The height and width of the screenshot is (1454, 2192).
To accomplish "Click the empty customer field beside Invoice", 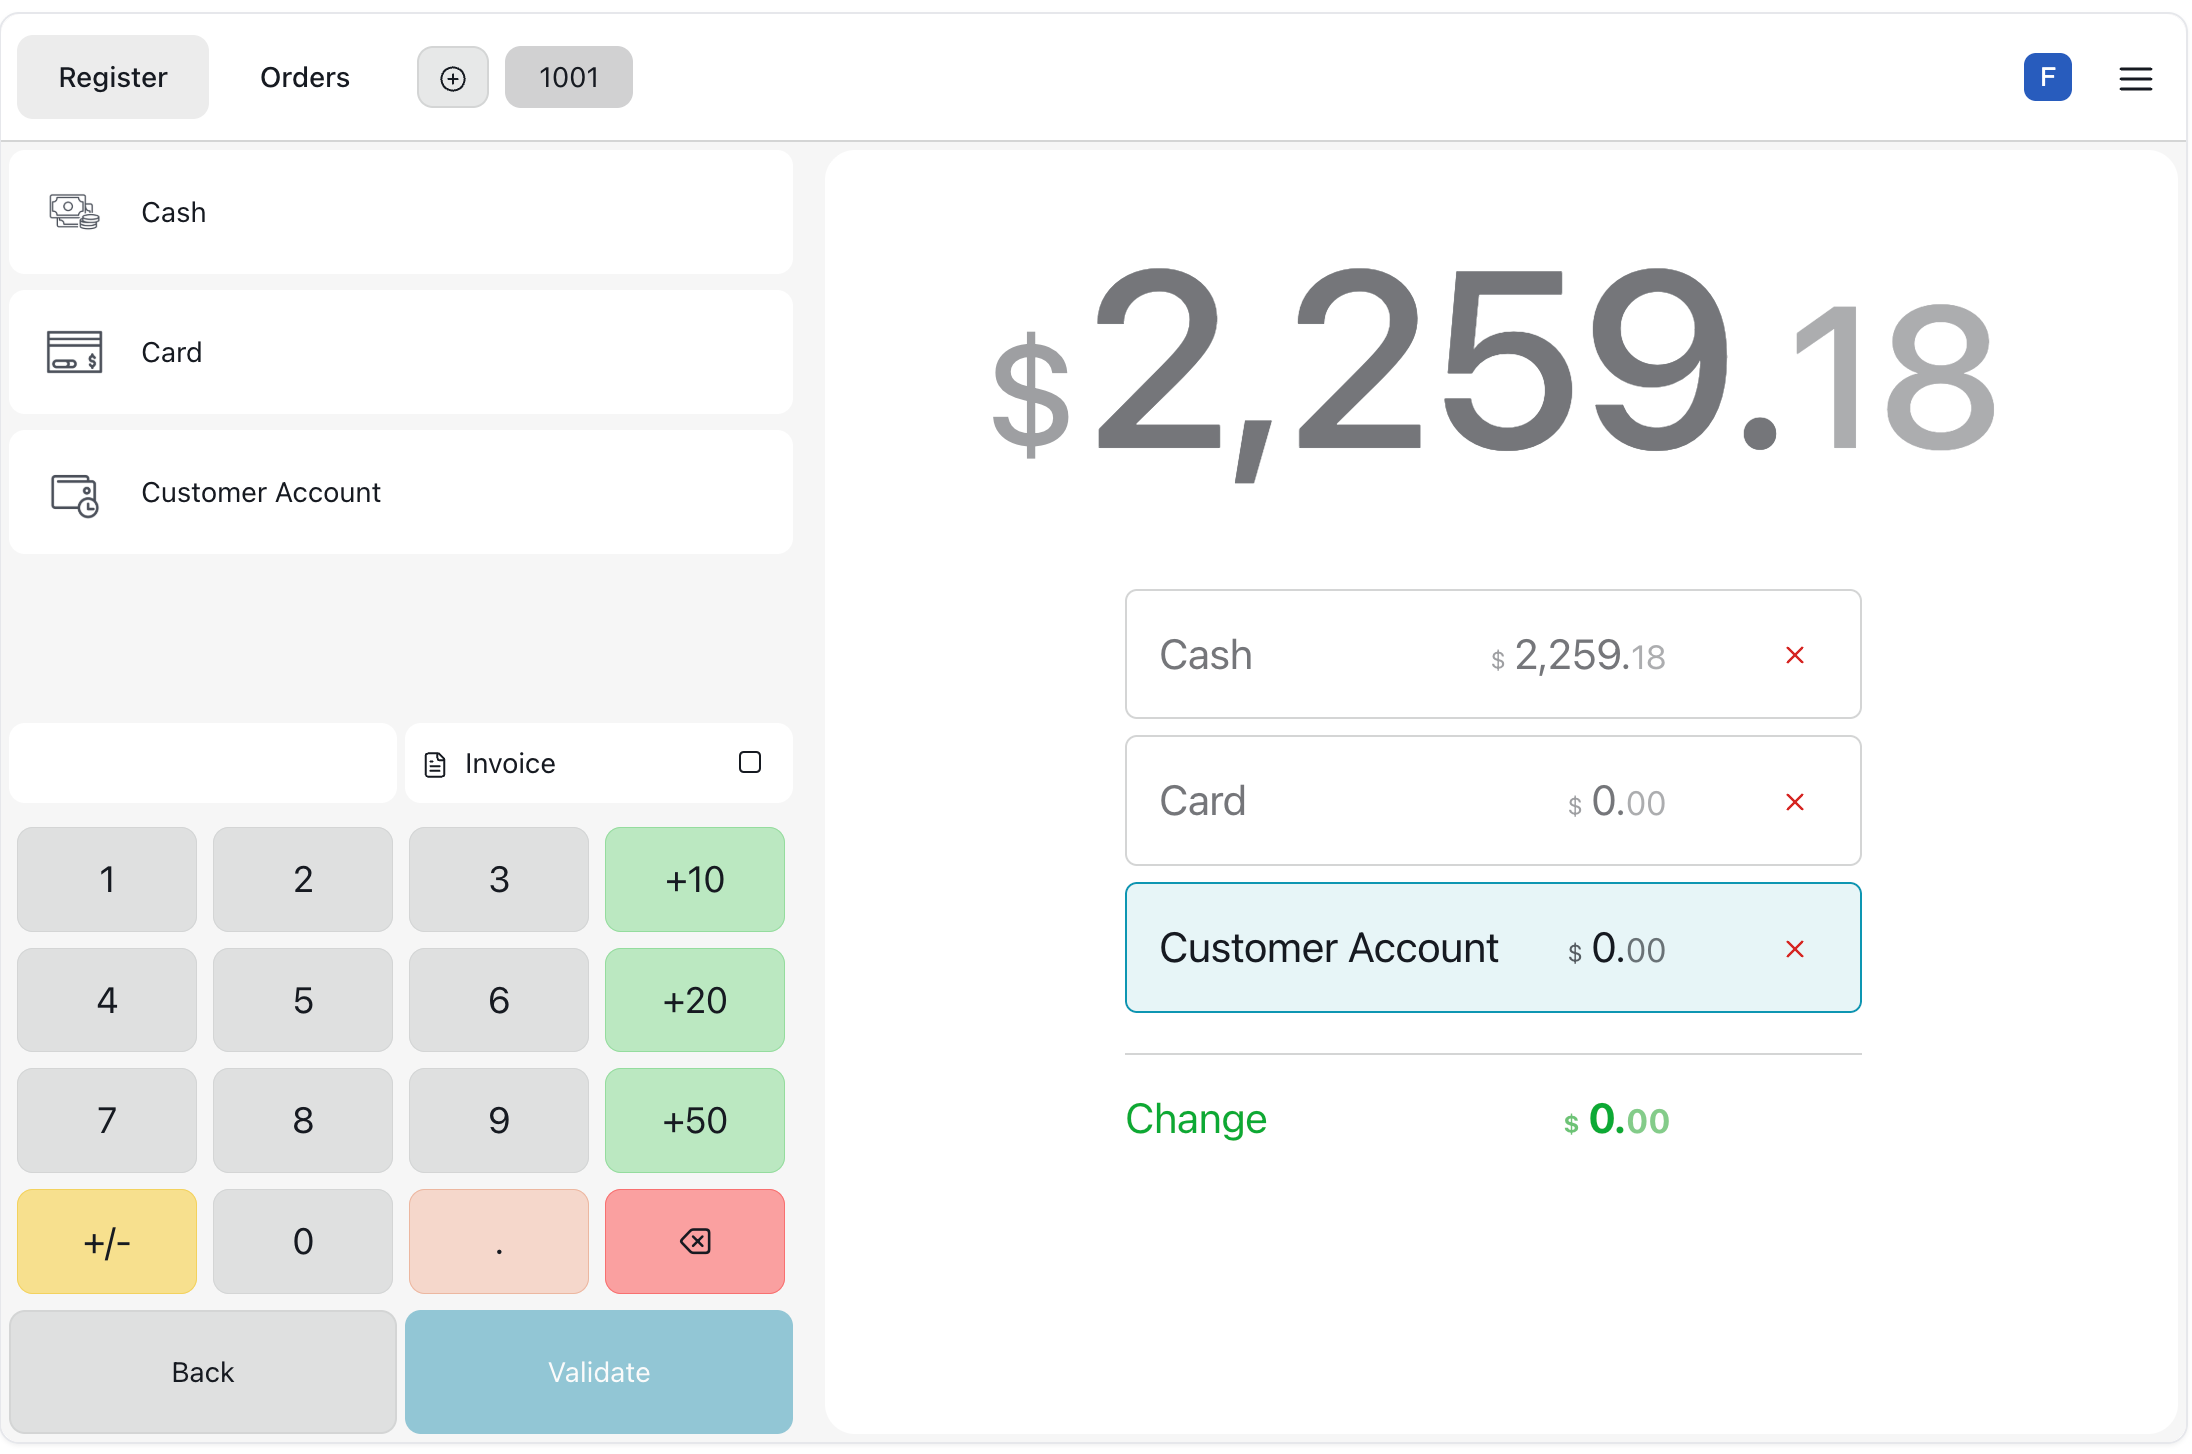I will [x=203, y=763].
